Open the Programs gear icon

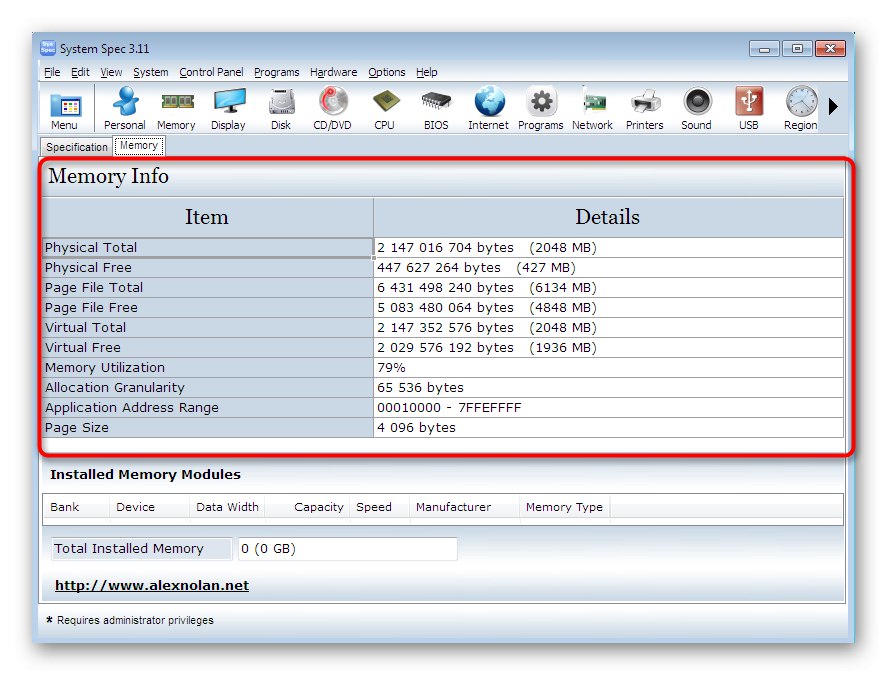tap(541, 109)
